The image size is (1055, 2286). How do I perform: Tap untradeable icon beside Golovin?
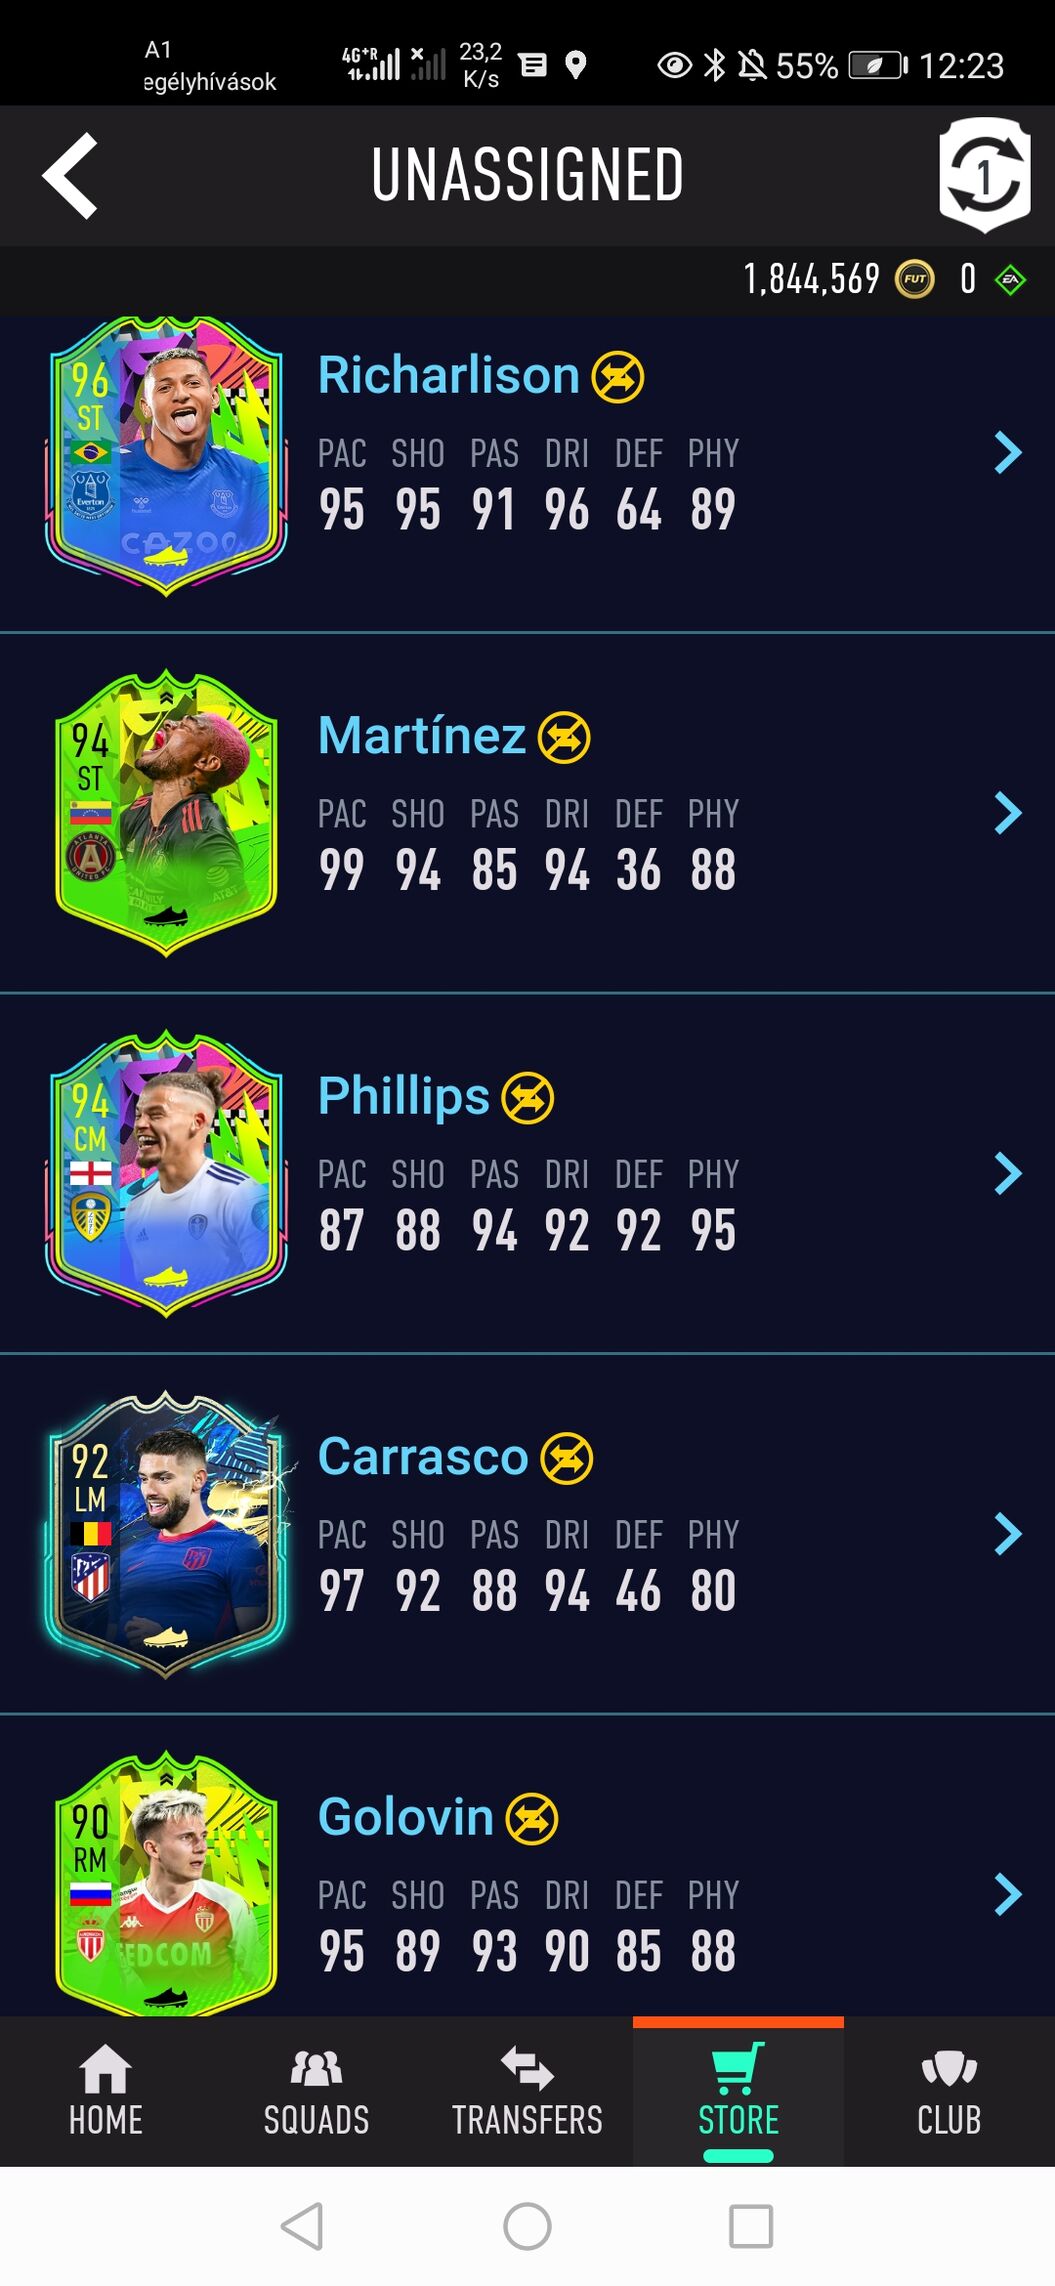click(x=532, y=1819)
